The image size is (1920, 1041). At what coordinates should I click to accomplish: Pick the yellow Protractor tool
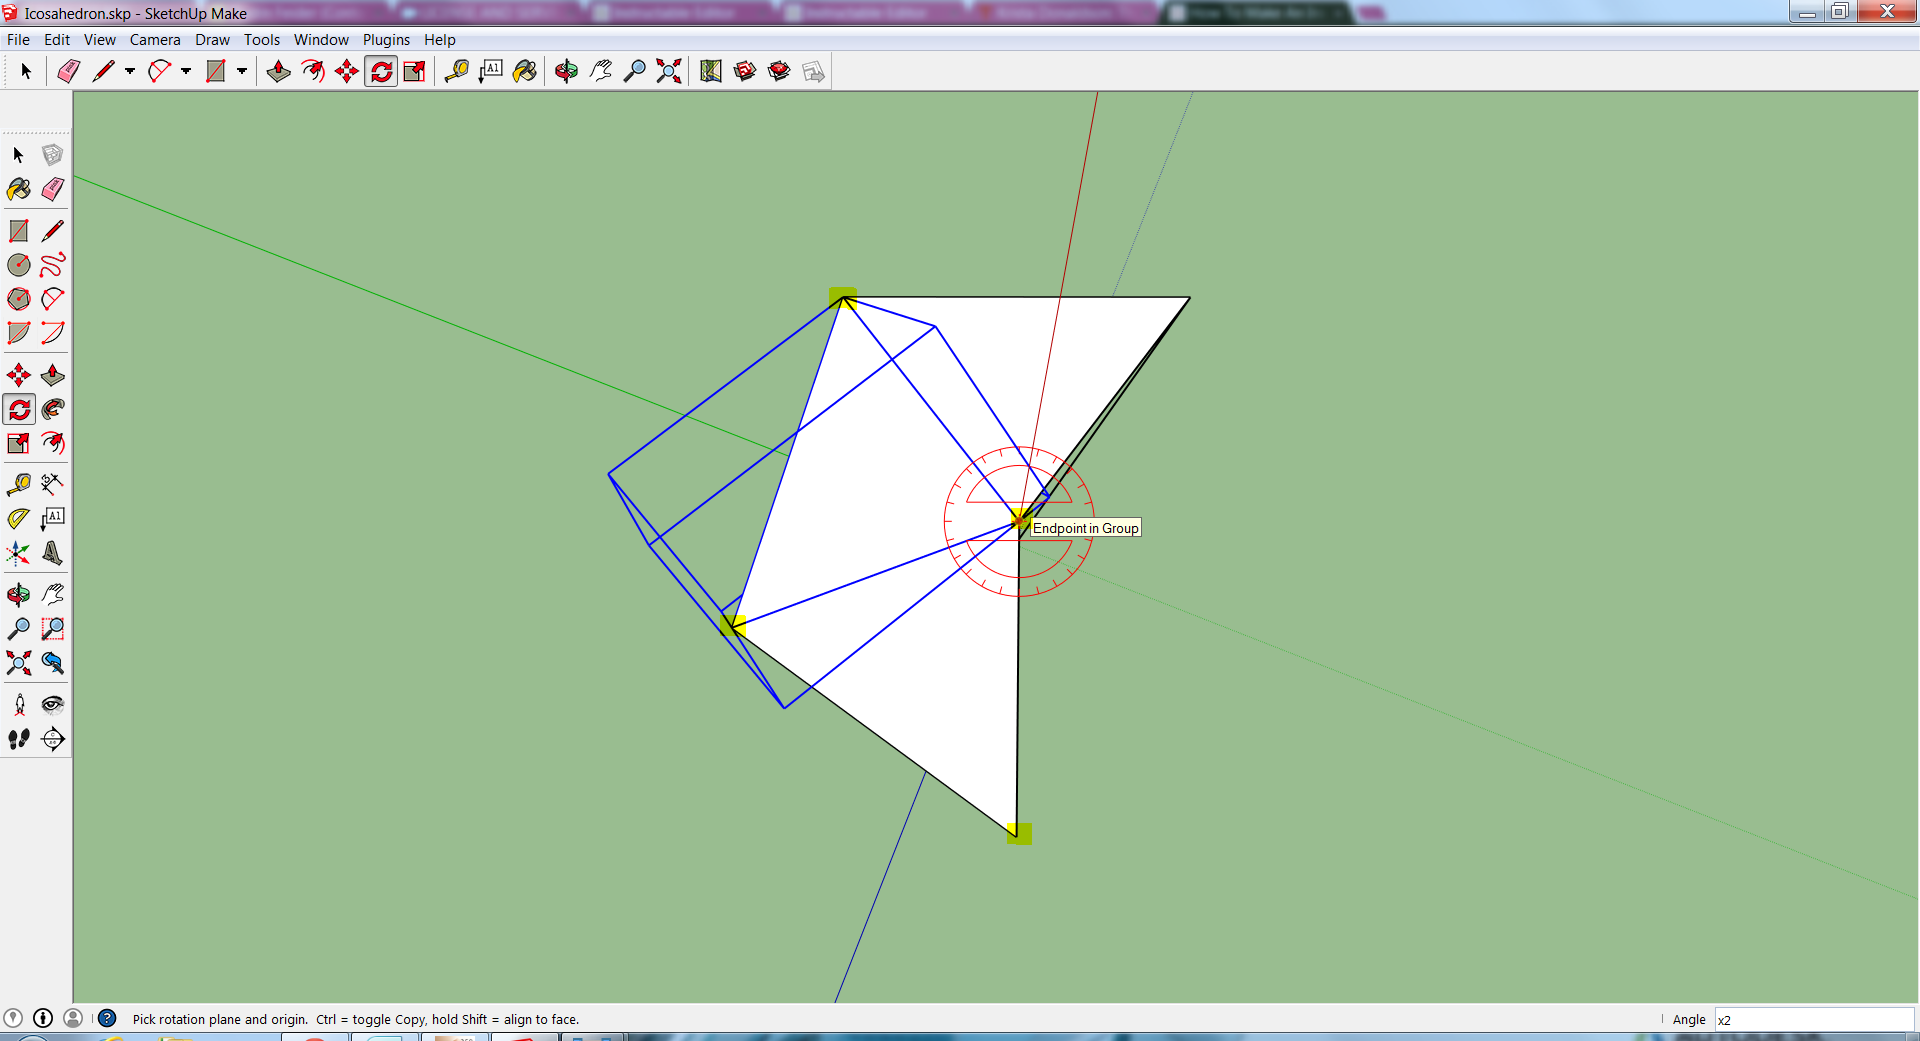(19, 519)
